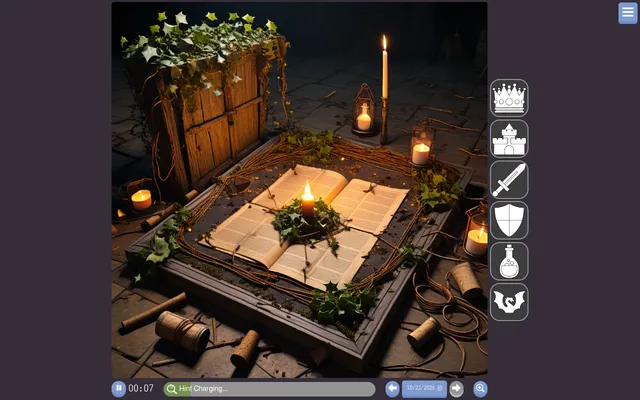Go to the previous puzzle date

[392, 389]
